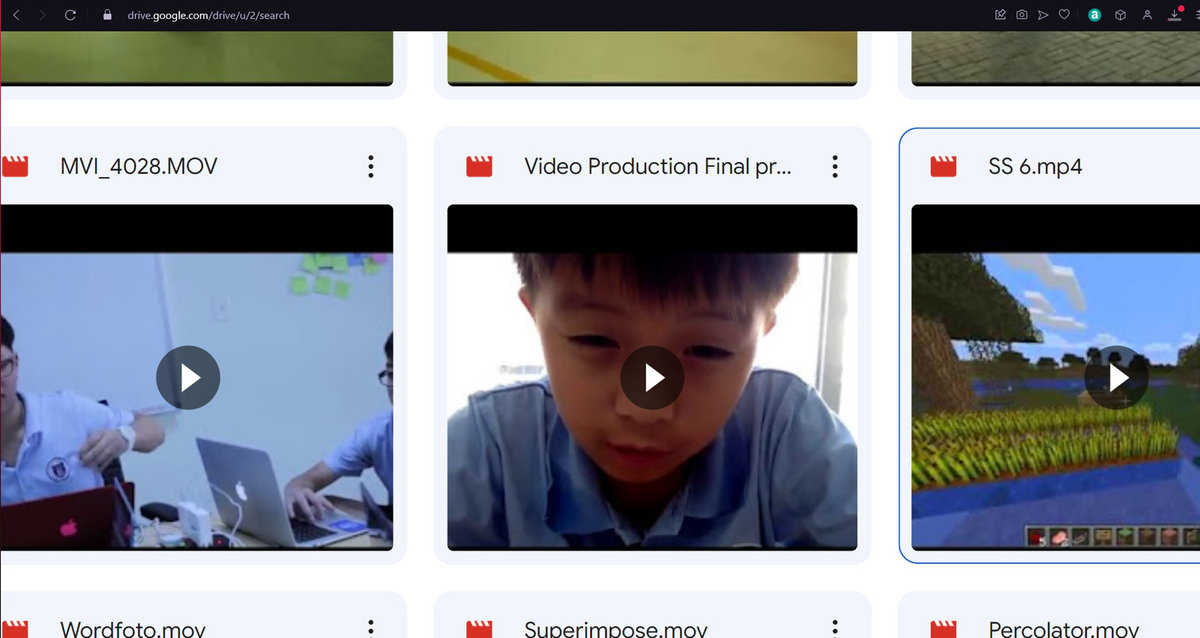Reload the Google Drive page

(x=70, y=15)
